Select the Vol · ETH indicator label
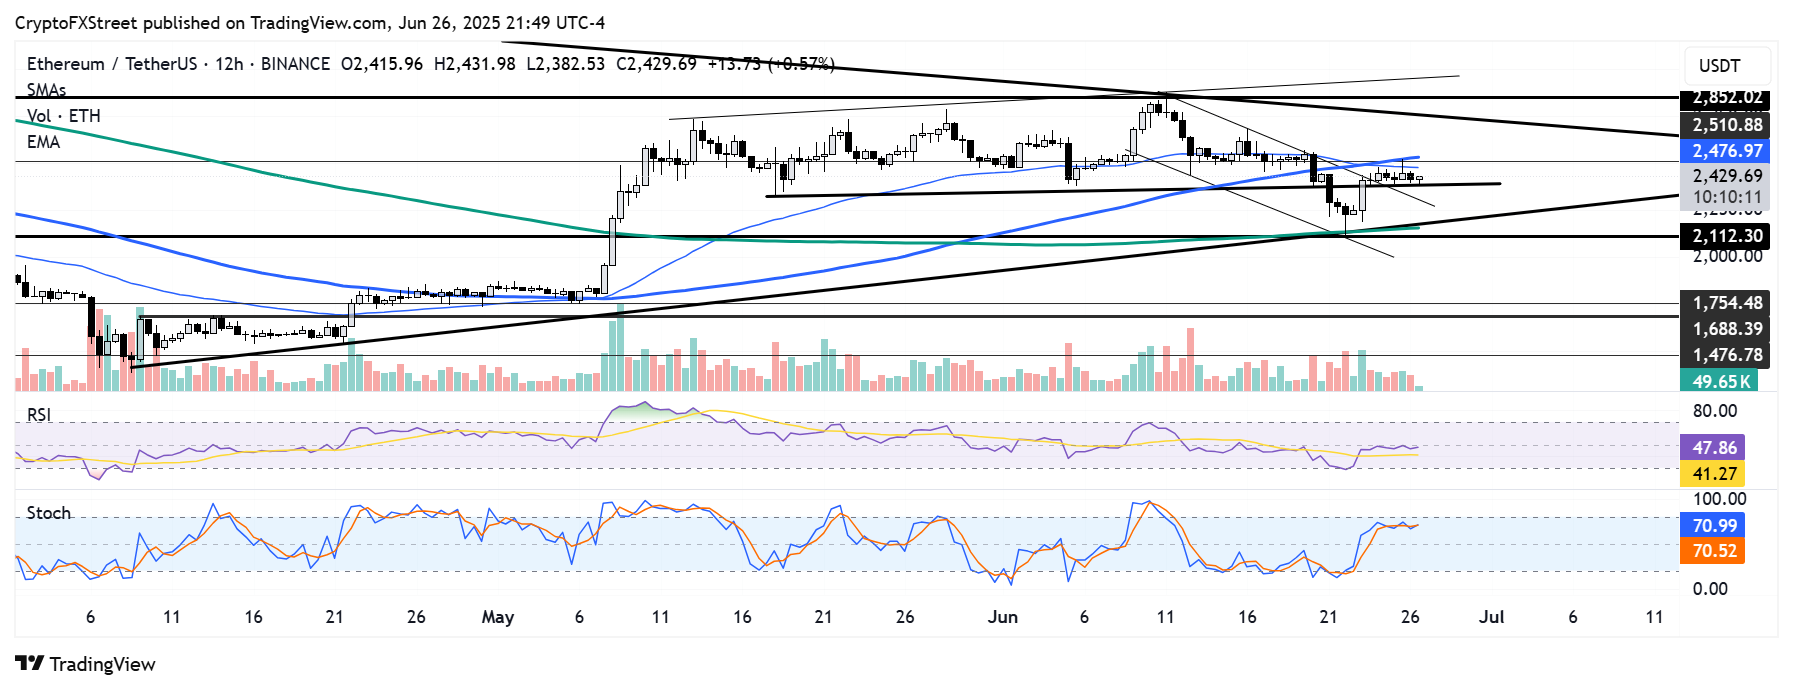The height and width of the screenshot is (690, 1793). click(63, 116)
